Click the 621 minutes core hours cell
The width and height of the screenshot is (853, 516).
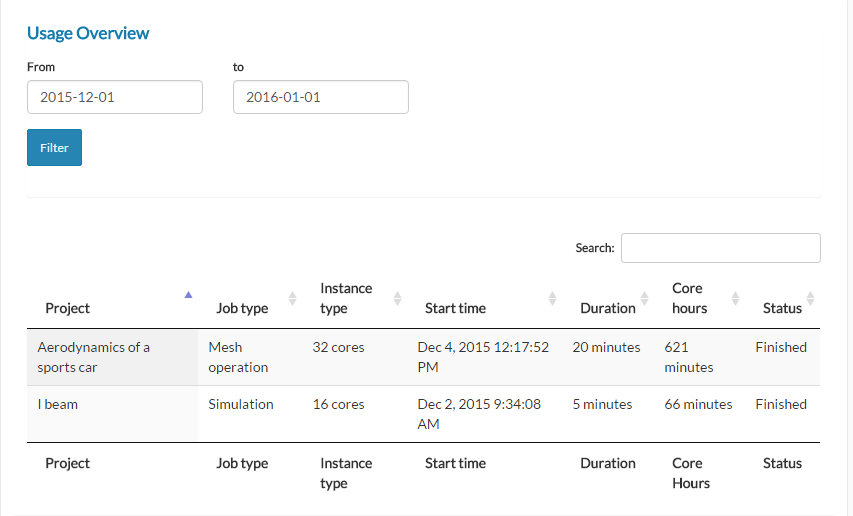[689, 357]
